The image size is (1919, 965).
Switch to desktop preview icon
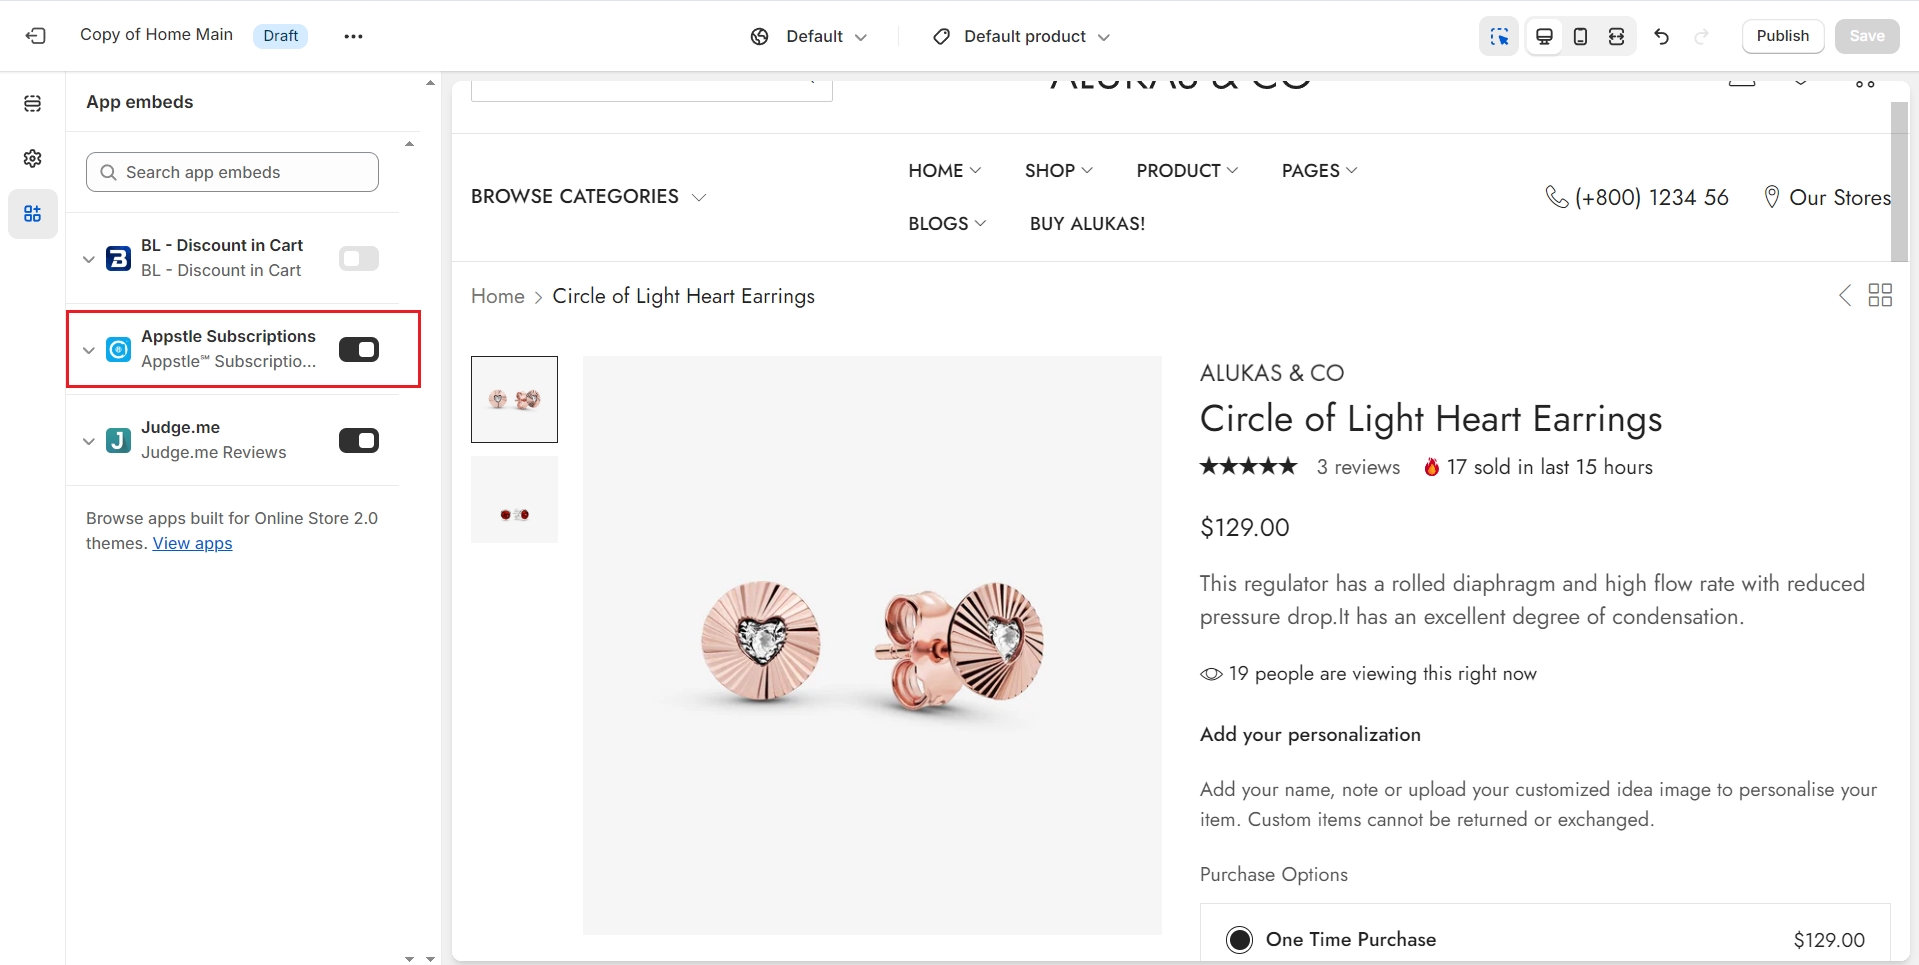click(x=1544, y=36)
